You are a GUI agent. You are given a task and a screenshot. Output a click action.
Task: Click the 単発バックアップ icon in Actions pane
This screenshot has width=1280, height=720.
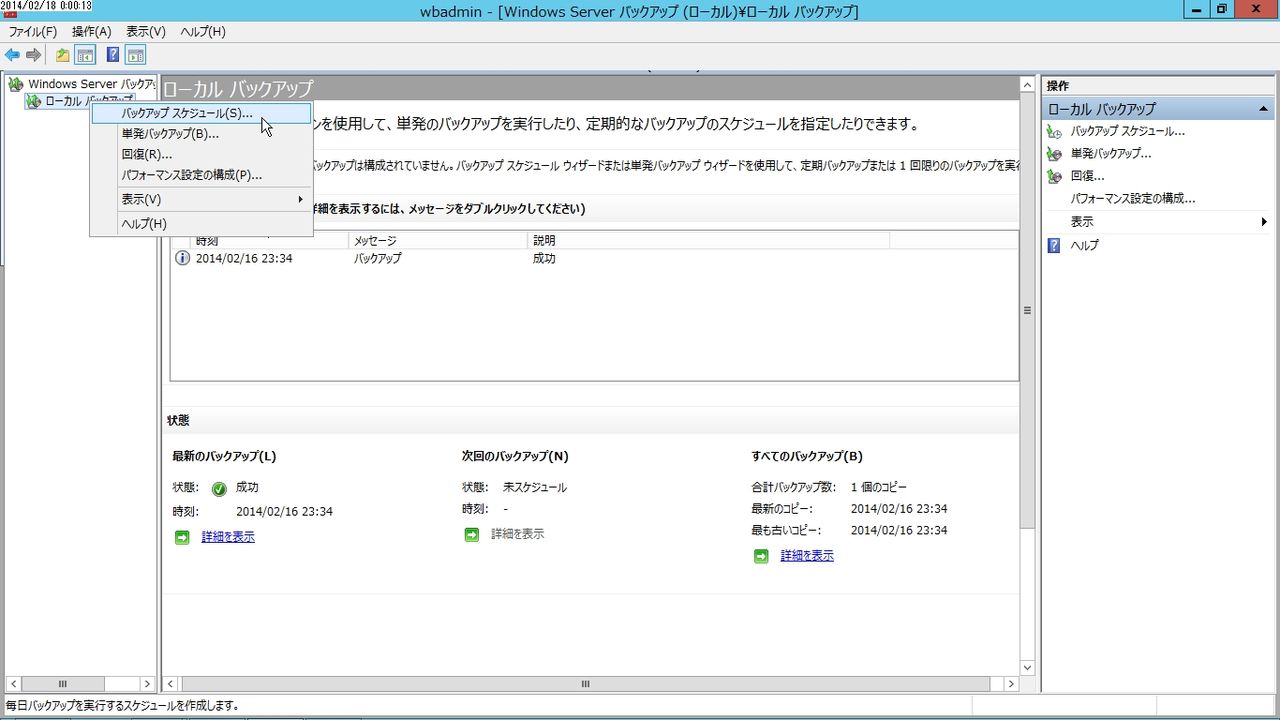[x=1053, y=154]
